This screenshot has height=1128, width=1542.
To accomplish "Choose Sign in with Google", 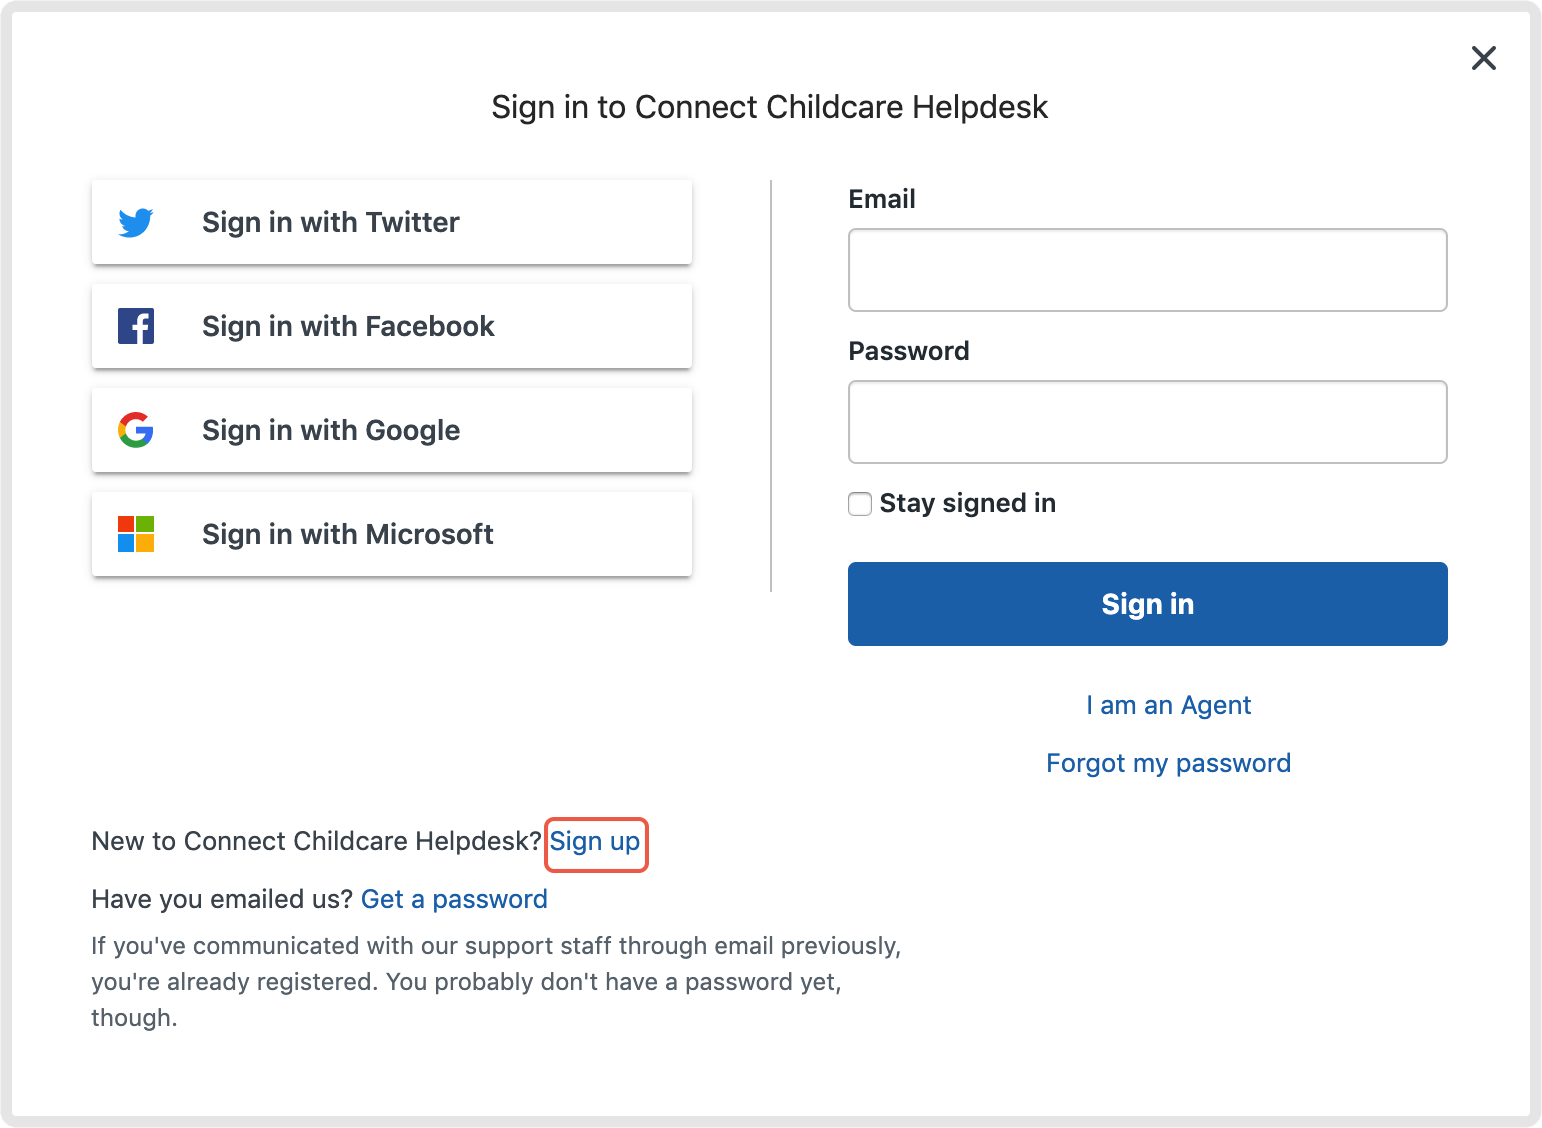I will pyautogui.click(x=391, y=430).
